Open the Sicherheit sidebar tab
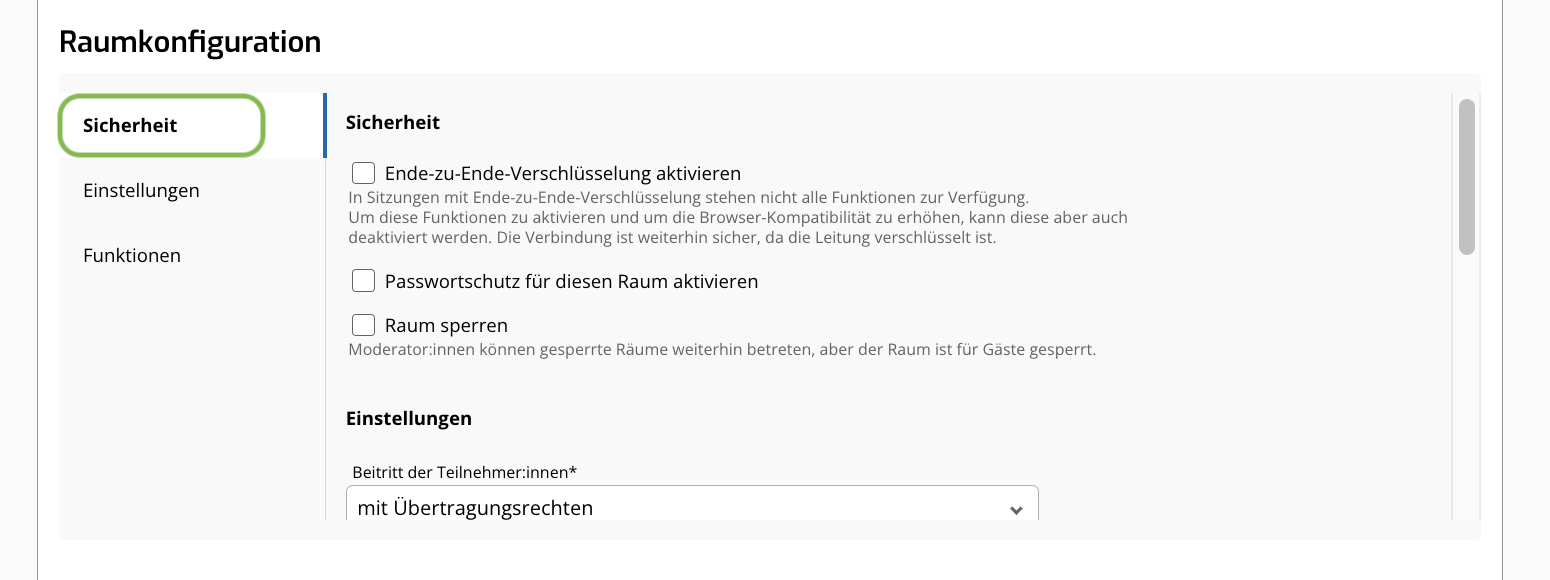The image size is (1550, 580). [161, 126]
